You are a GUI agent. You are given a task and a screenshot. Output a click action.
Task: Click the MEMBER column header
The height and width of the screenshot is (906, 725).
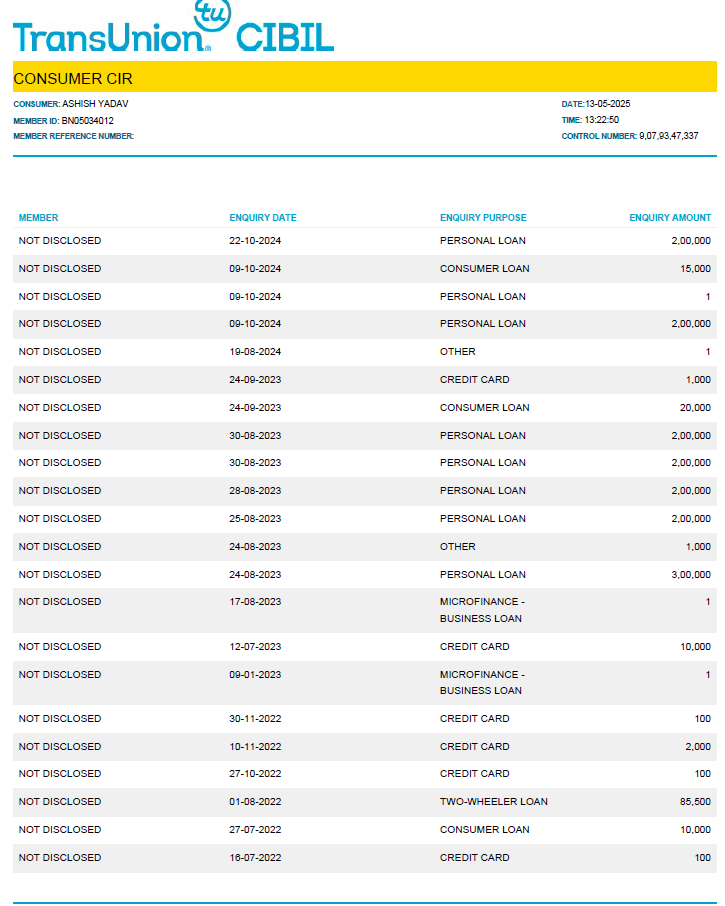38,218
